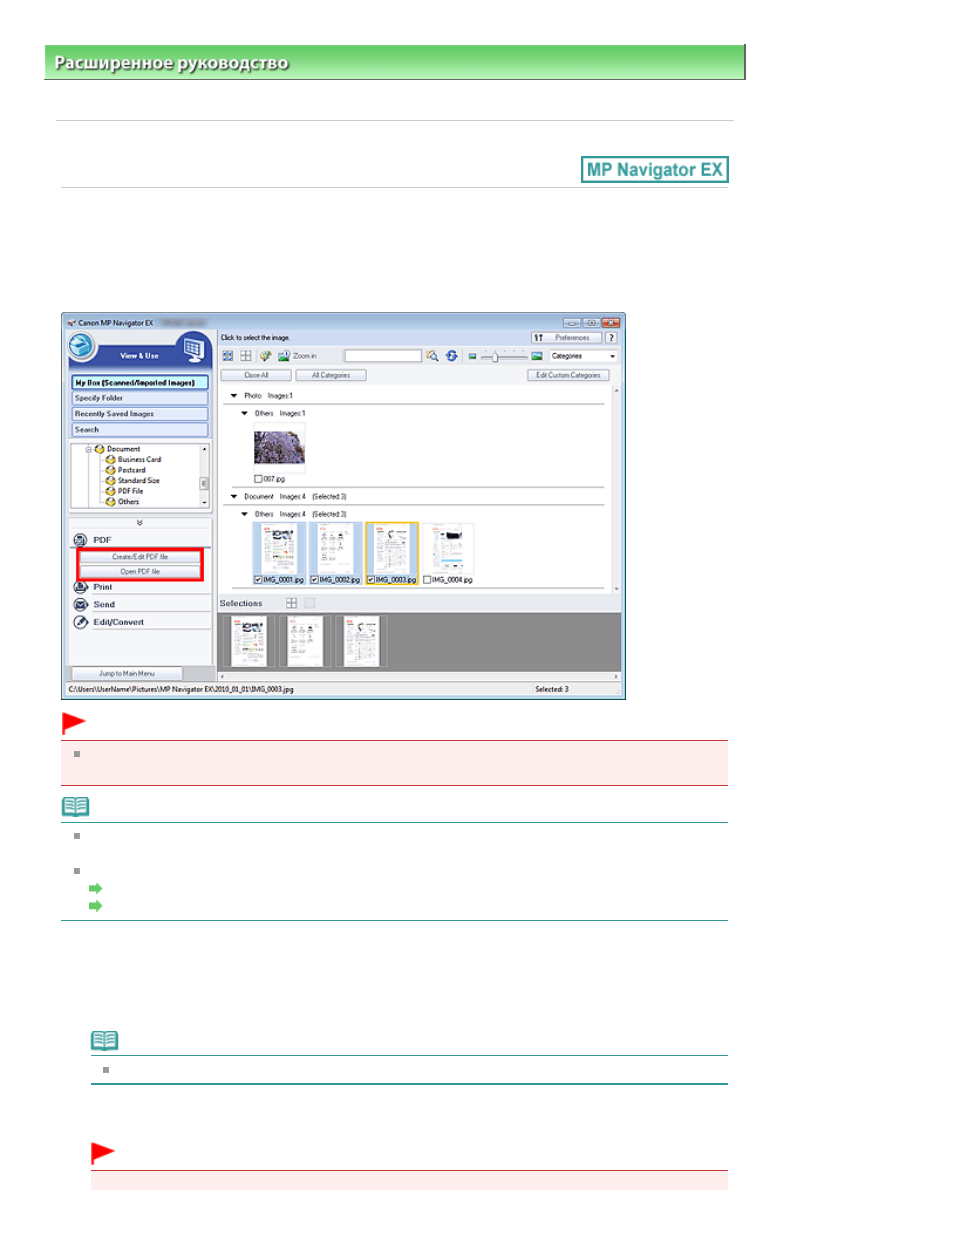Select My Box (Scanned/Imported Images) tab
The width and height of the screenshot is (954, 1235).
tap(140, 382)
